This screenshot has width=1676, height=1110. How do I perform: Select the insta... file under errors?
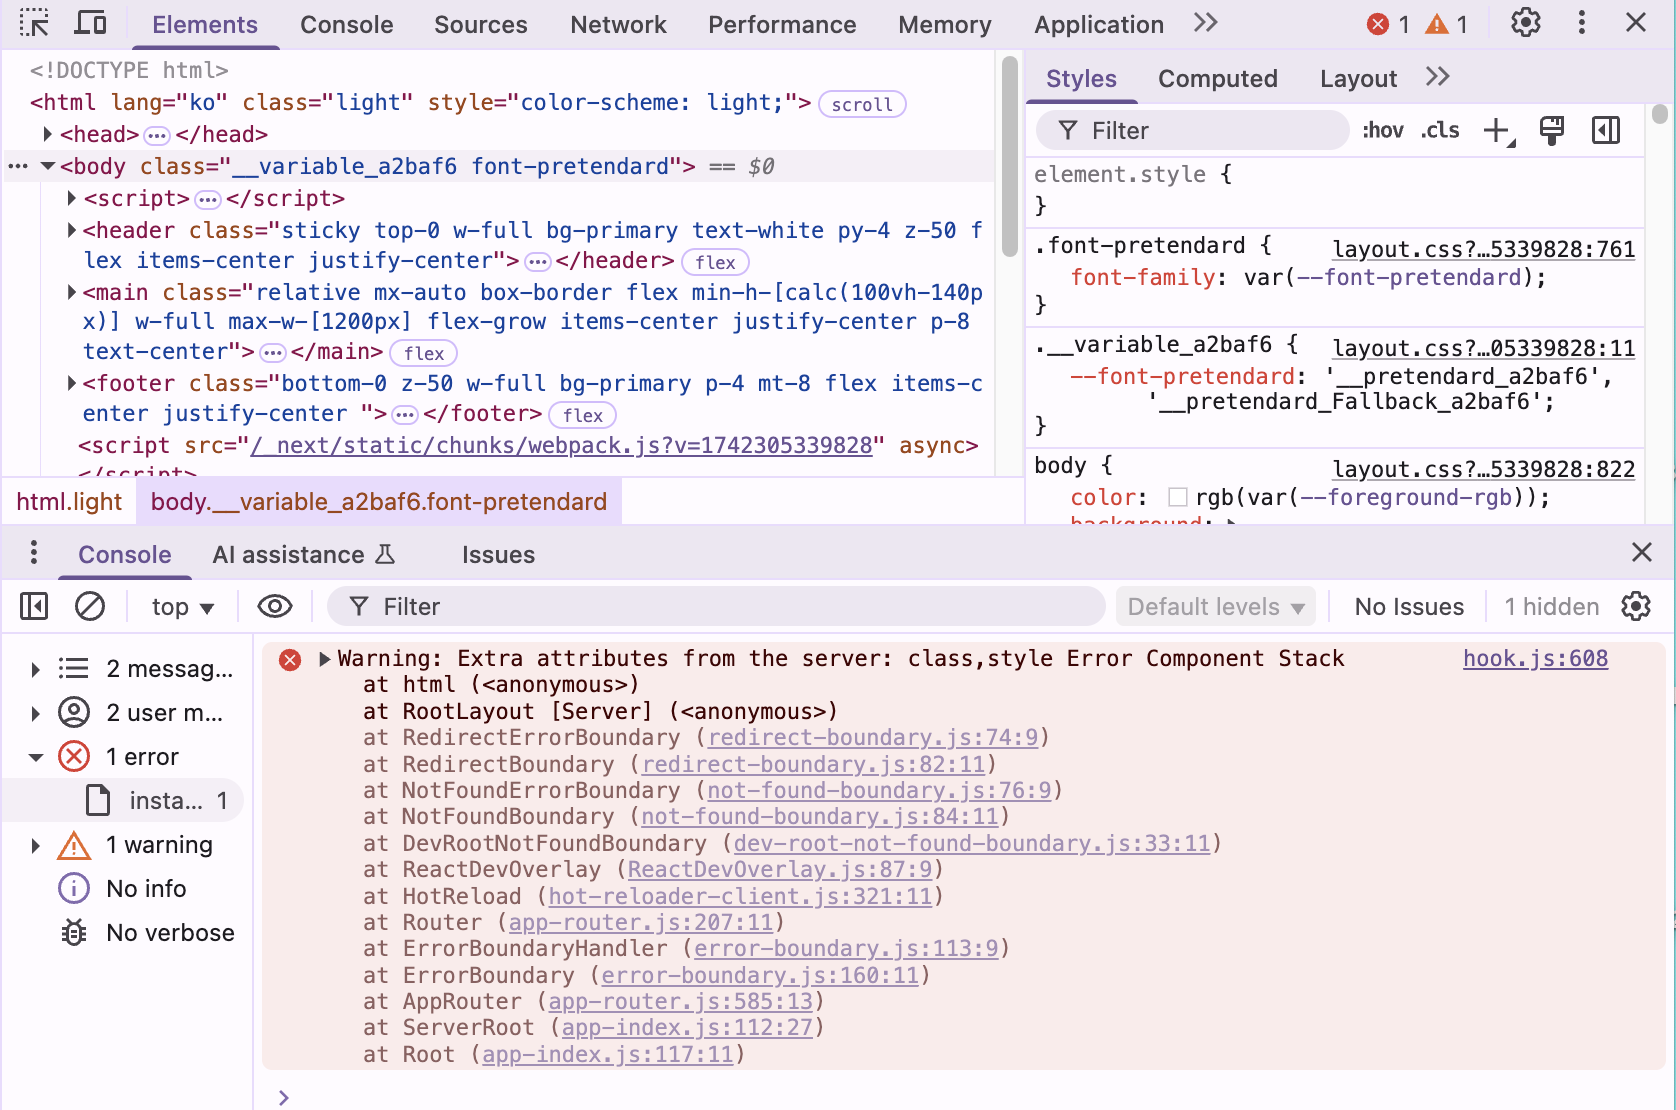click(x=124, y=801)
